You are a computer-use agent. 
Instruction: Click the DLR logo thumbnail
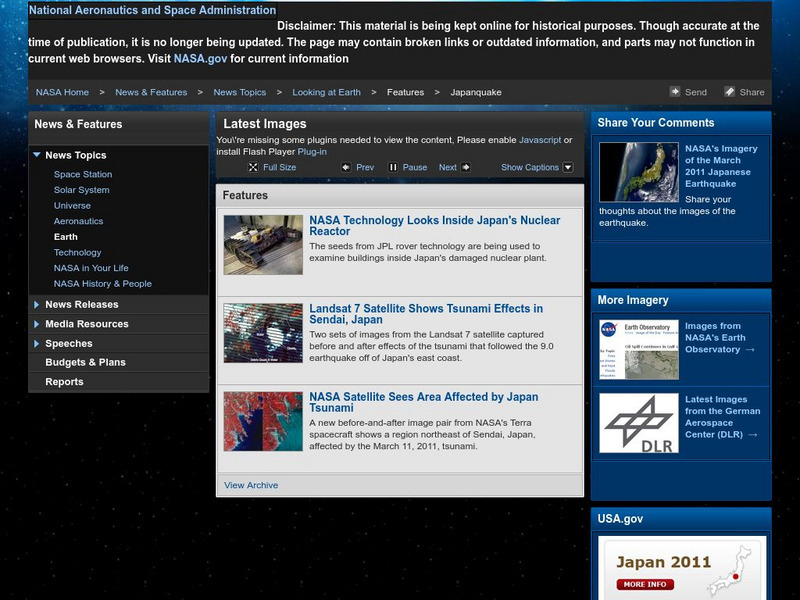click(x=639, y=423)
